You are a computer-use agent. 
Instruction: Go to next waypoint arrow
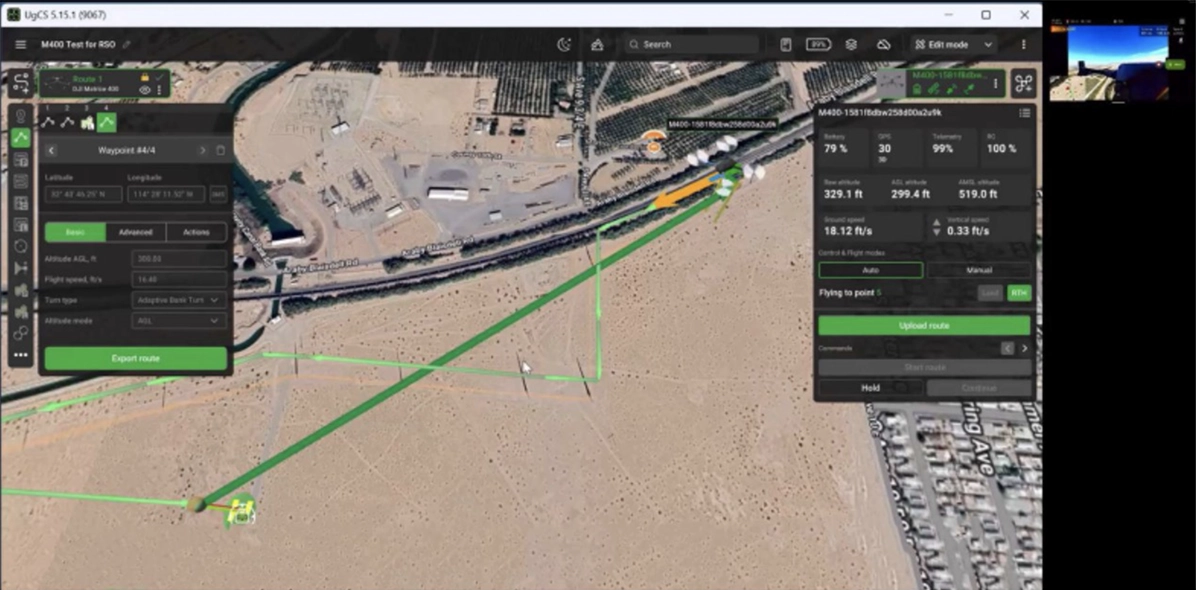(202, 150)
